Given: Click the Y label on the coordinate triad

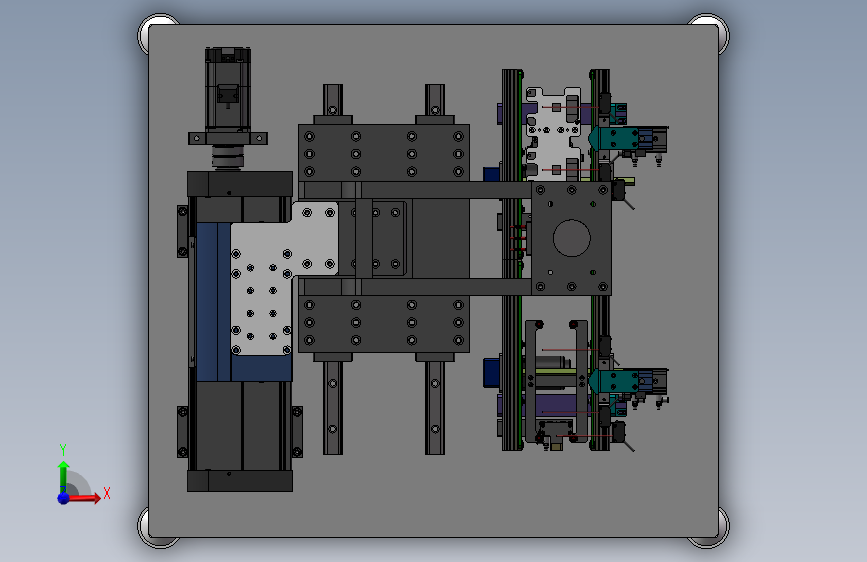Looking at the screenshot, I should point(63,450).
